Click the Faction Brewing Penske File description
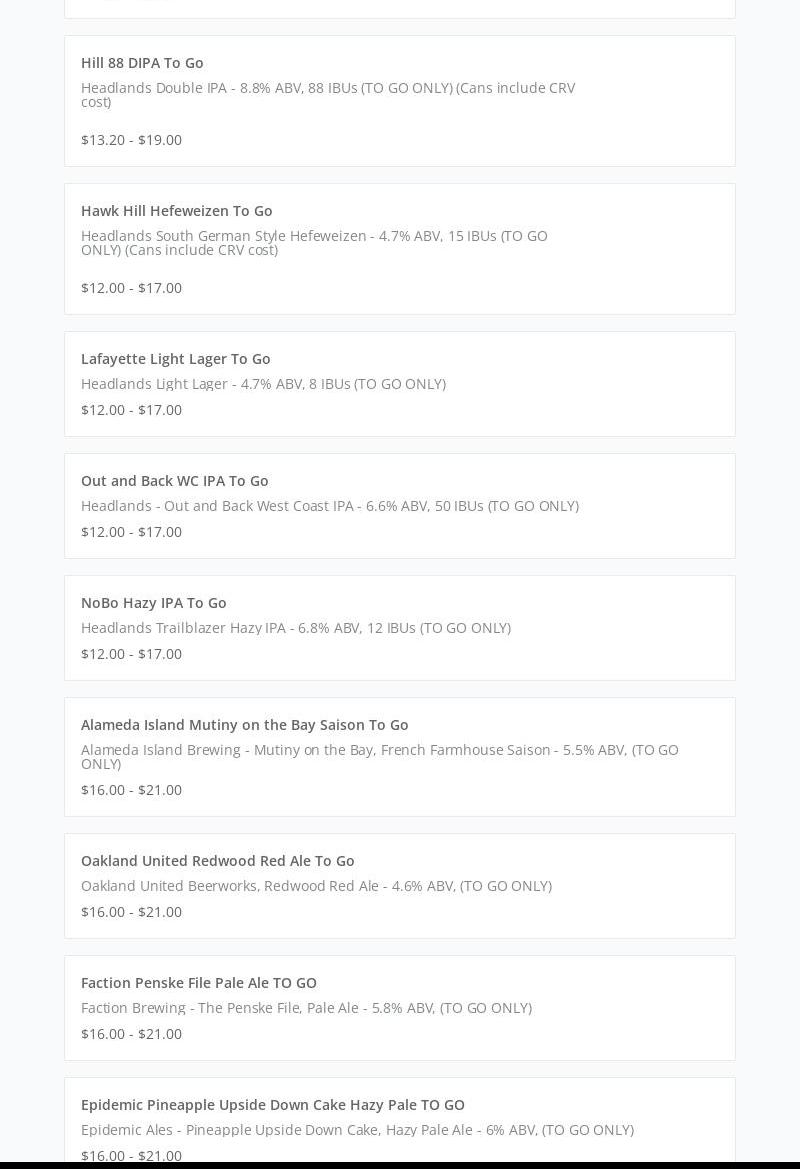 (306, 1008)
